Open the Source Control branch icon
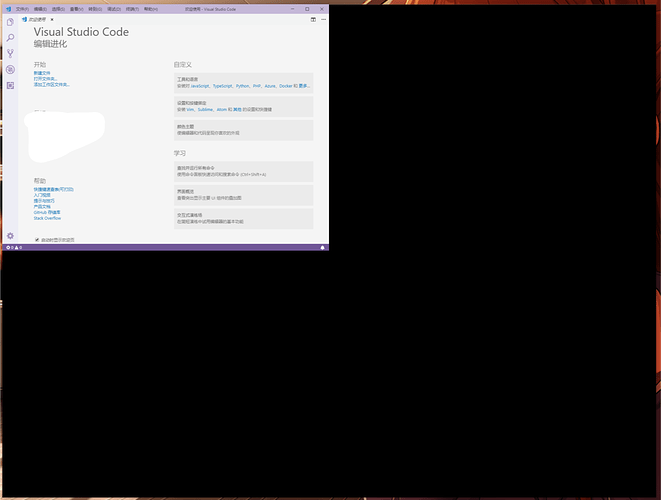 pyautogui.click(x=10, y=54)
